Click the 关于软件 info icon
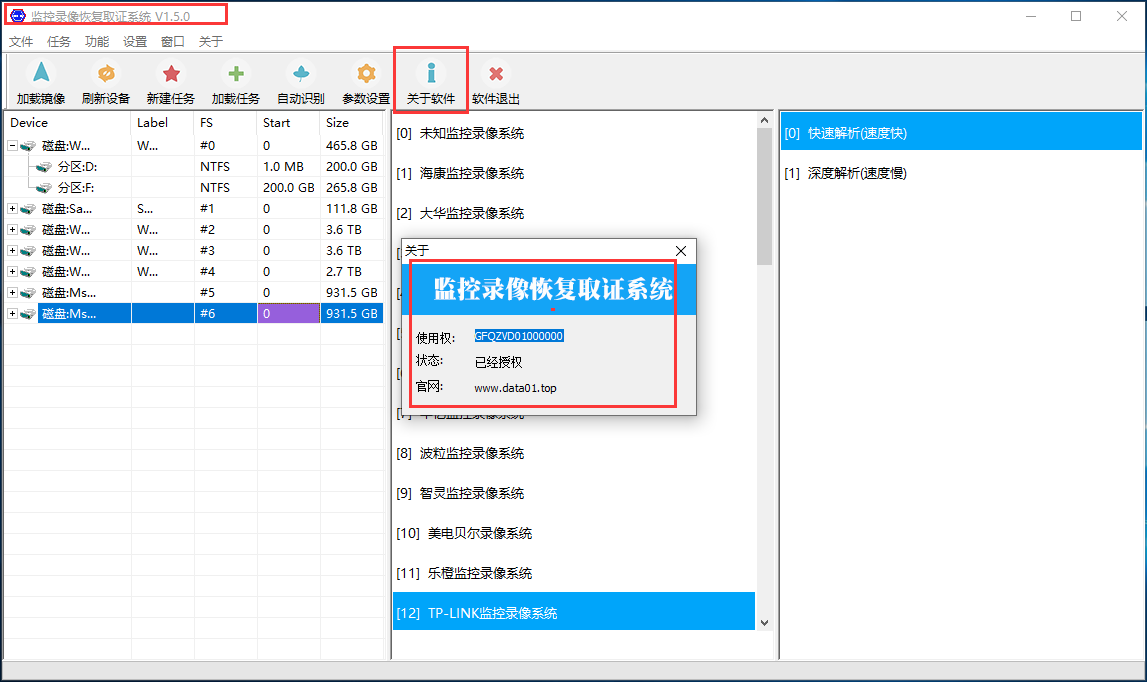The image size is (1147, 682). pos(431,75)
